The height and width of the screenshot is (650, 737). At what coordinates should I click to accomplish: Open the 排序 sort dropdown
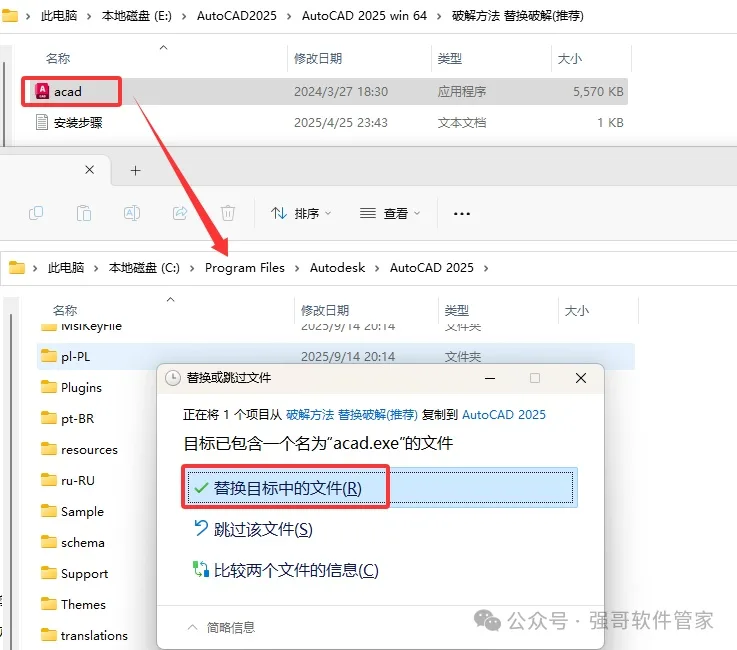pyautogui.click(x=301, y=213)
